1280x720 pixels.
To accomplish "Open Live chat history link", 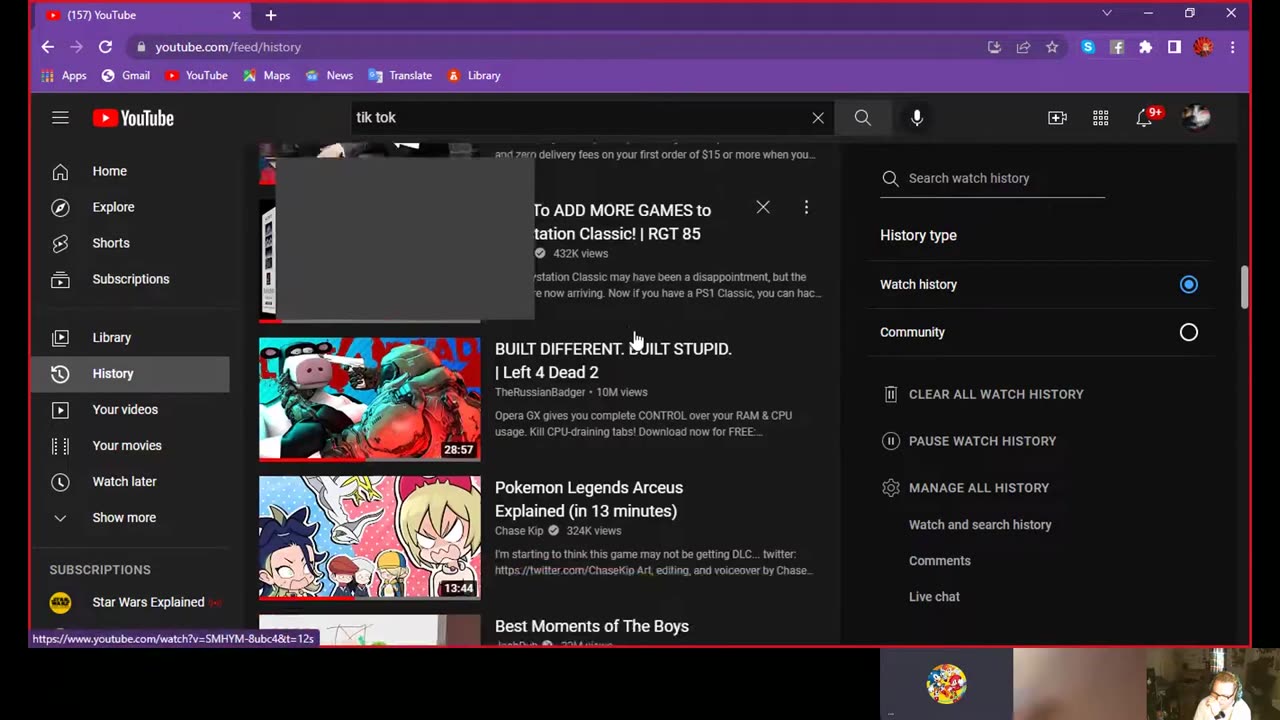I will (934, 597).
